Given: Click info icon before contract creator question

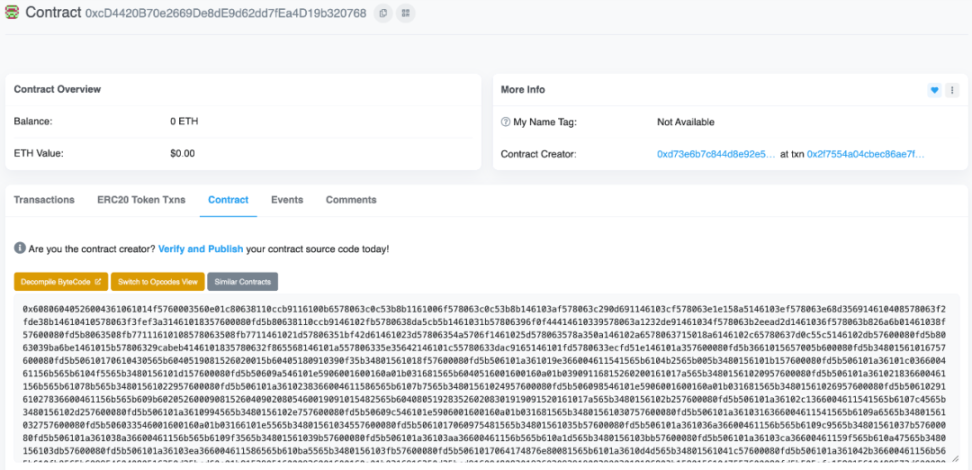Looking at the screenshot, I should pos(19,248).
